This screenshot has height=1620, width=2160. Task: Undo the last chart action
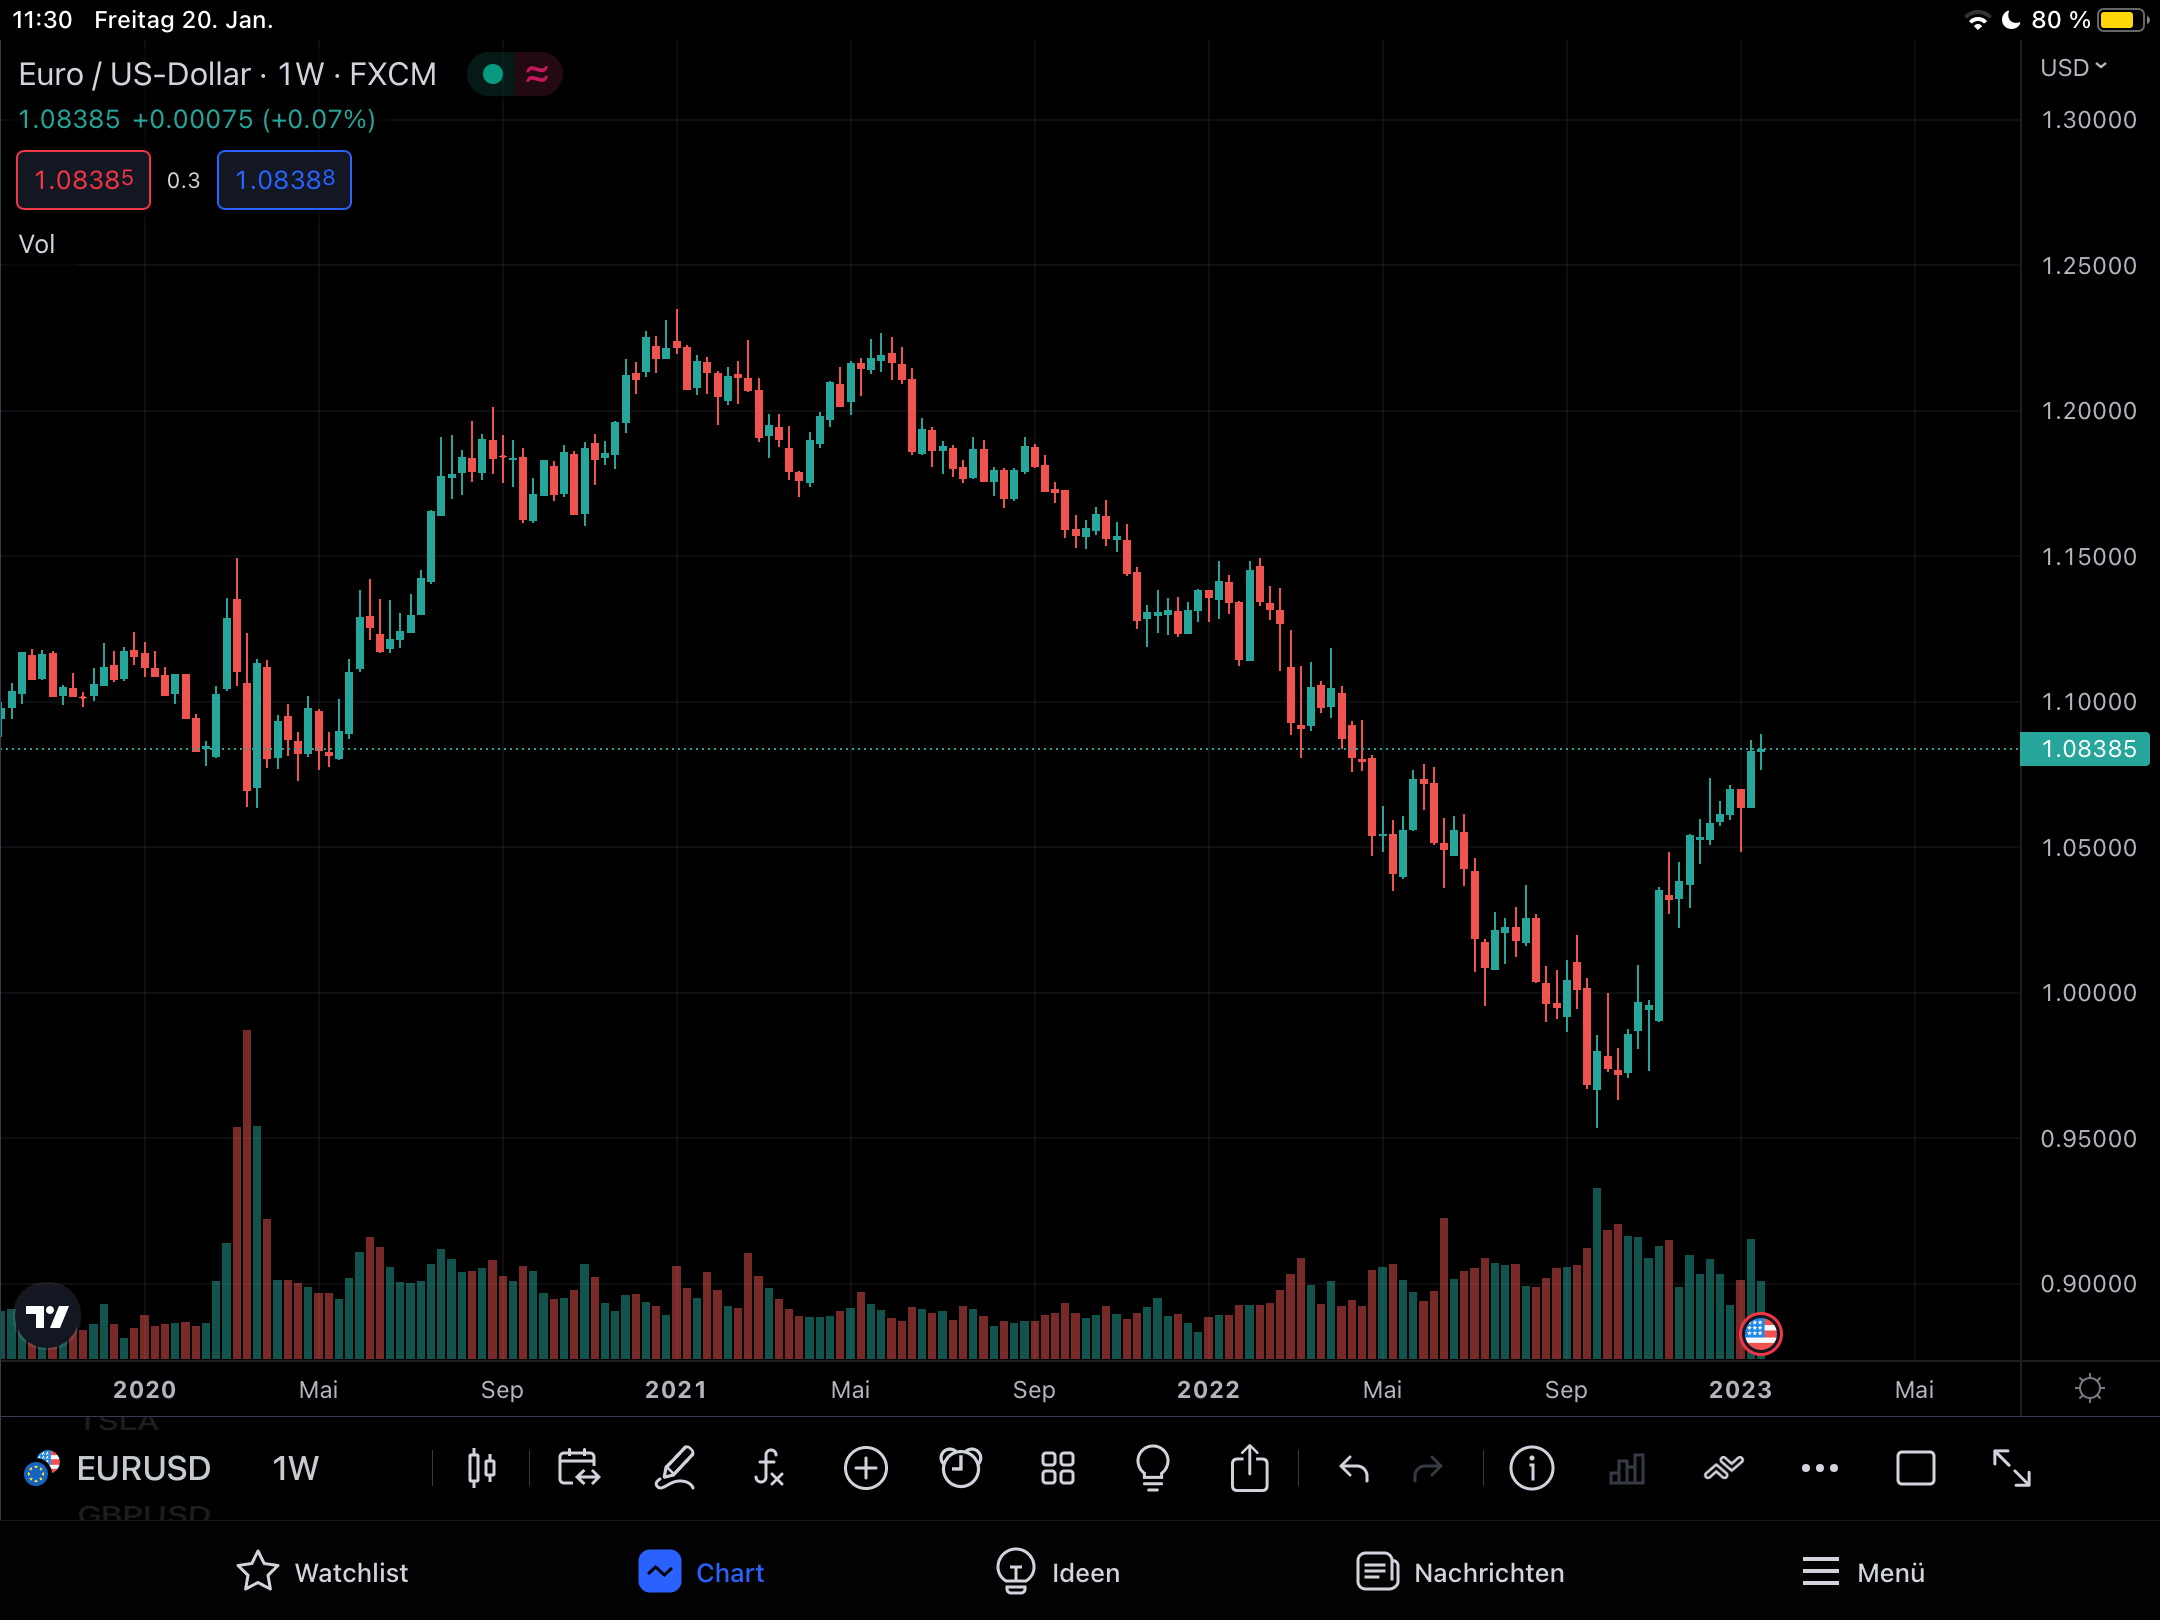click(x=1354, y=1468)
